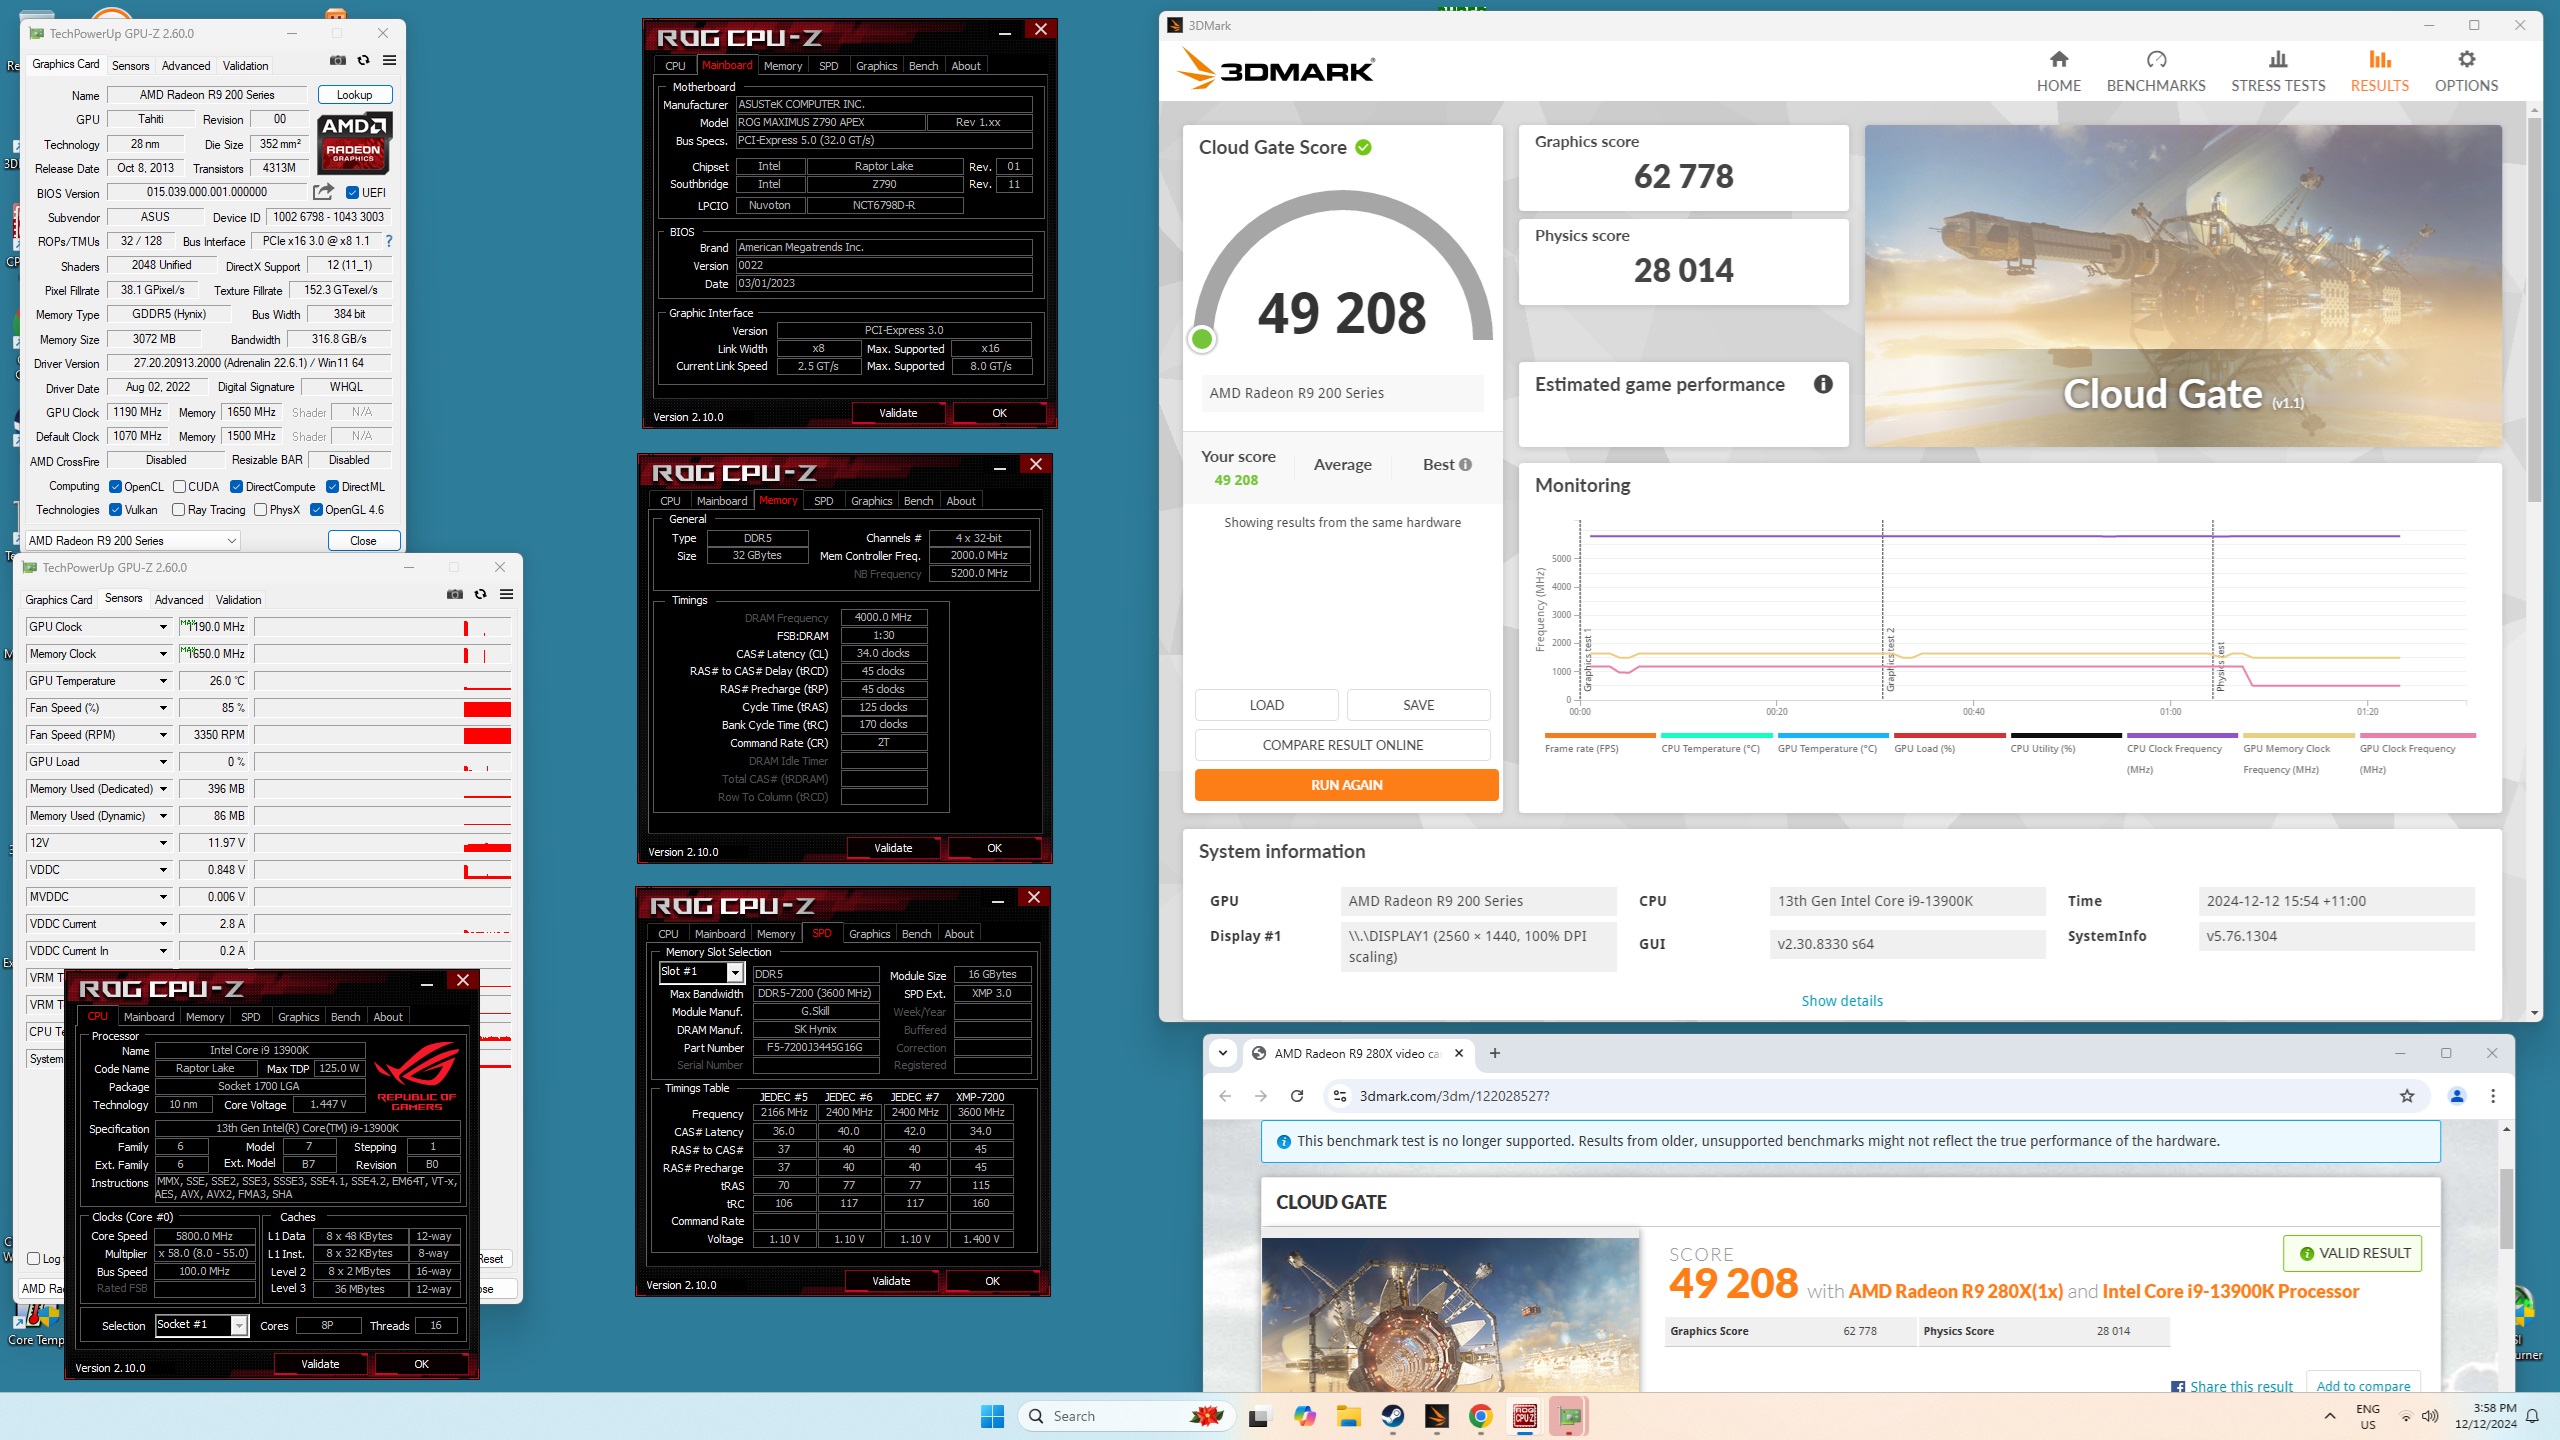
Task: Toggle CUDA checkbox in GPU-Z
Action: [x=180, y=487]
